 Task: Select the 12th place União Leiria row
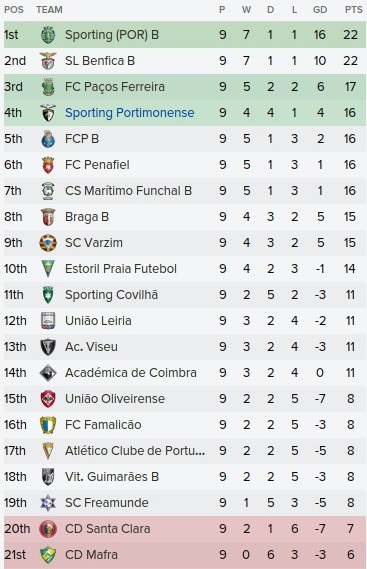click(x=185, y=321)
